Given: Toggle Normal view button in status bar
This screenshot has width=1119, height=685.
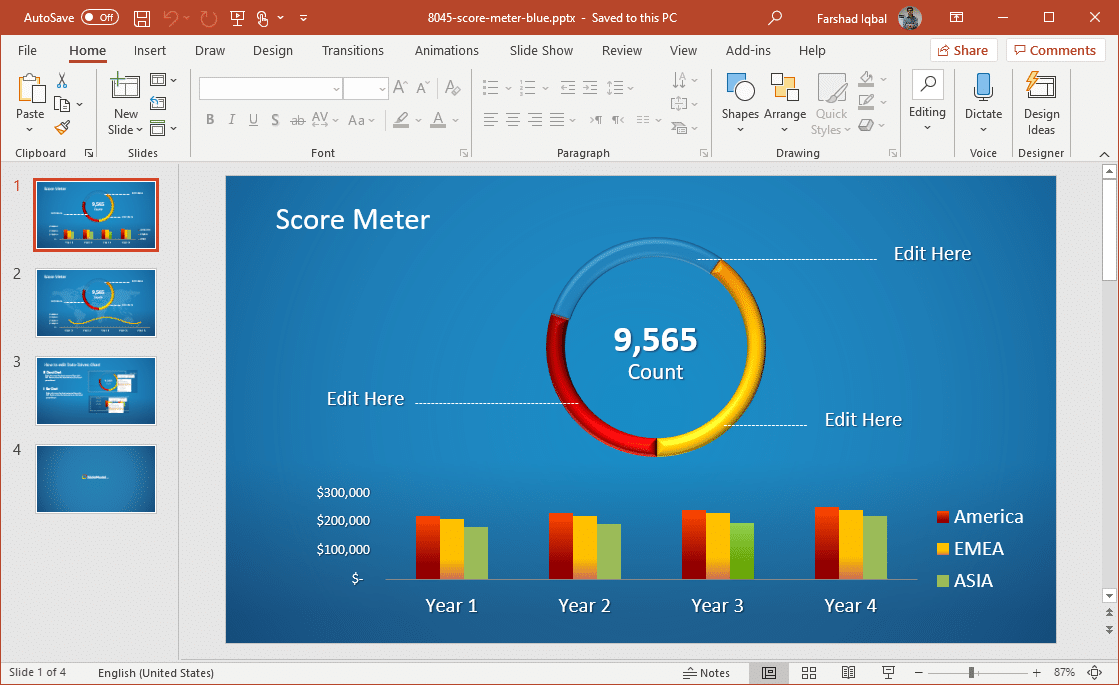Looking at the screenshot, I should point(769,673).
